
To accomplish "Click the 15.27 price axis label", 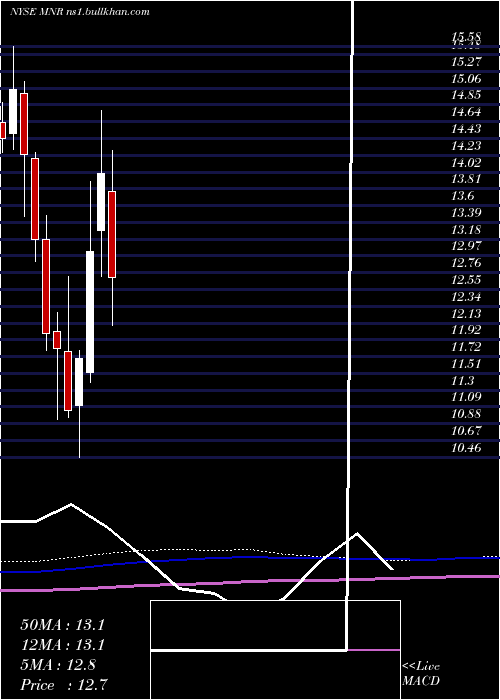I will pyautogui.click(x=466, y=61).
